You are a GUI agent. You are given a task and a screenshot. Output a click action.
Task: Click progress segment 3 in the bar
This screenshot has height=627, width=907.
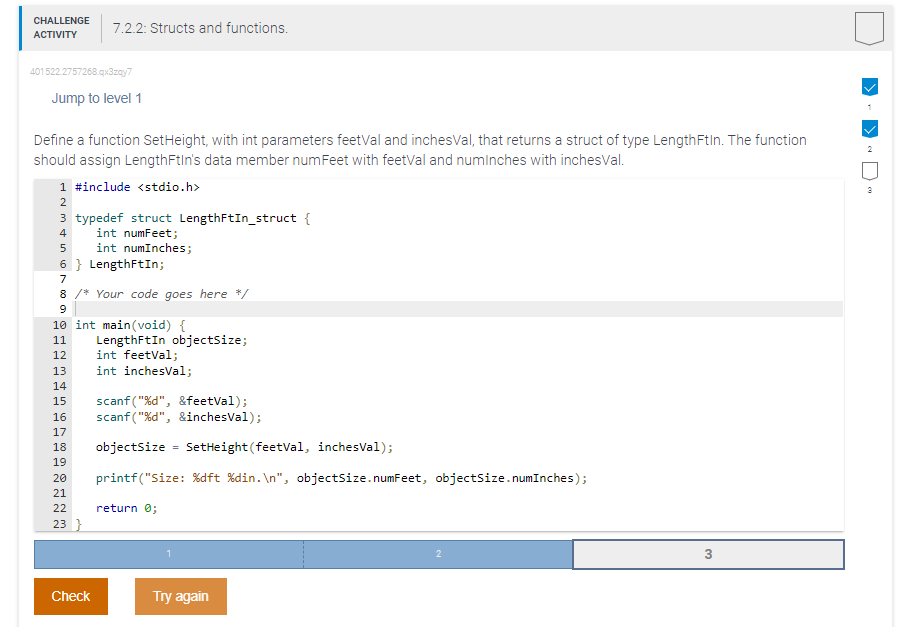coord(708,554)
